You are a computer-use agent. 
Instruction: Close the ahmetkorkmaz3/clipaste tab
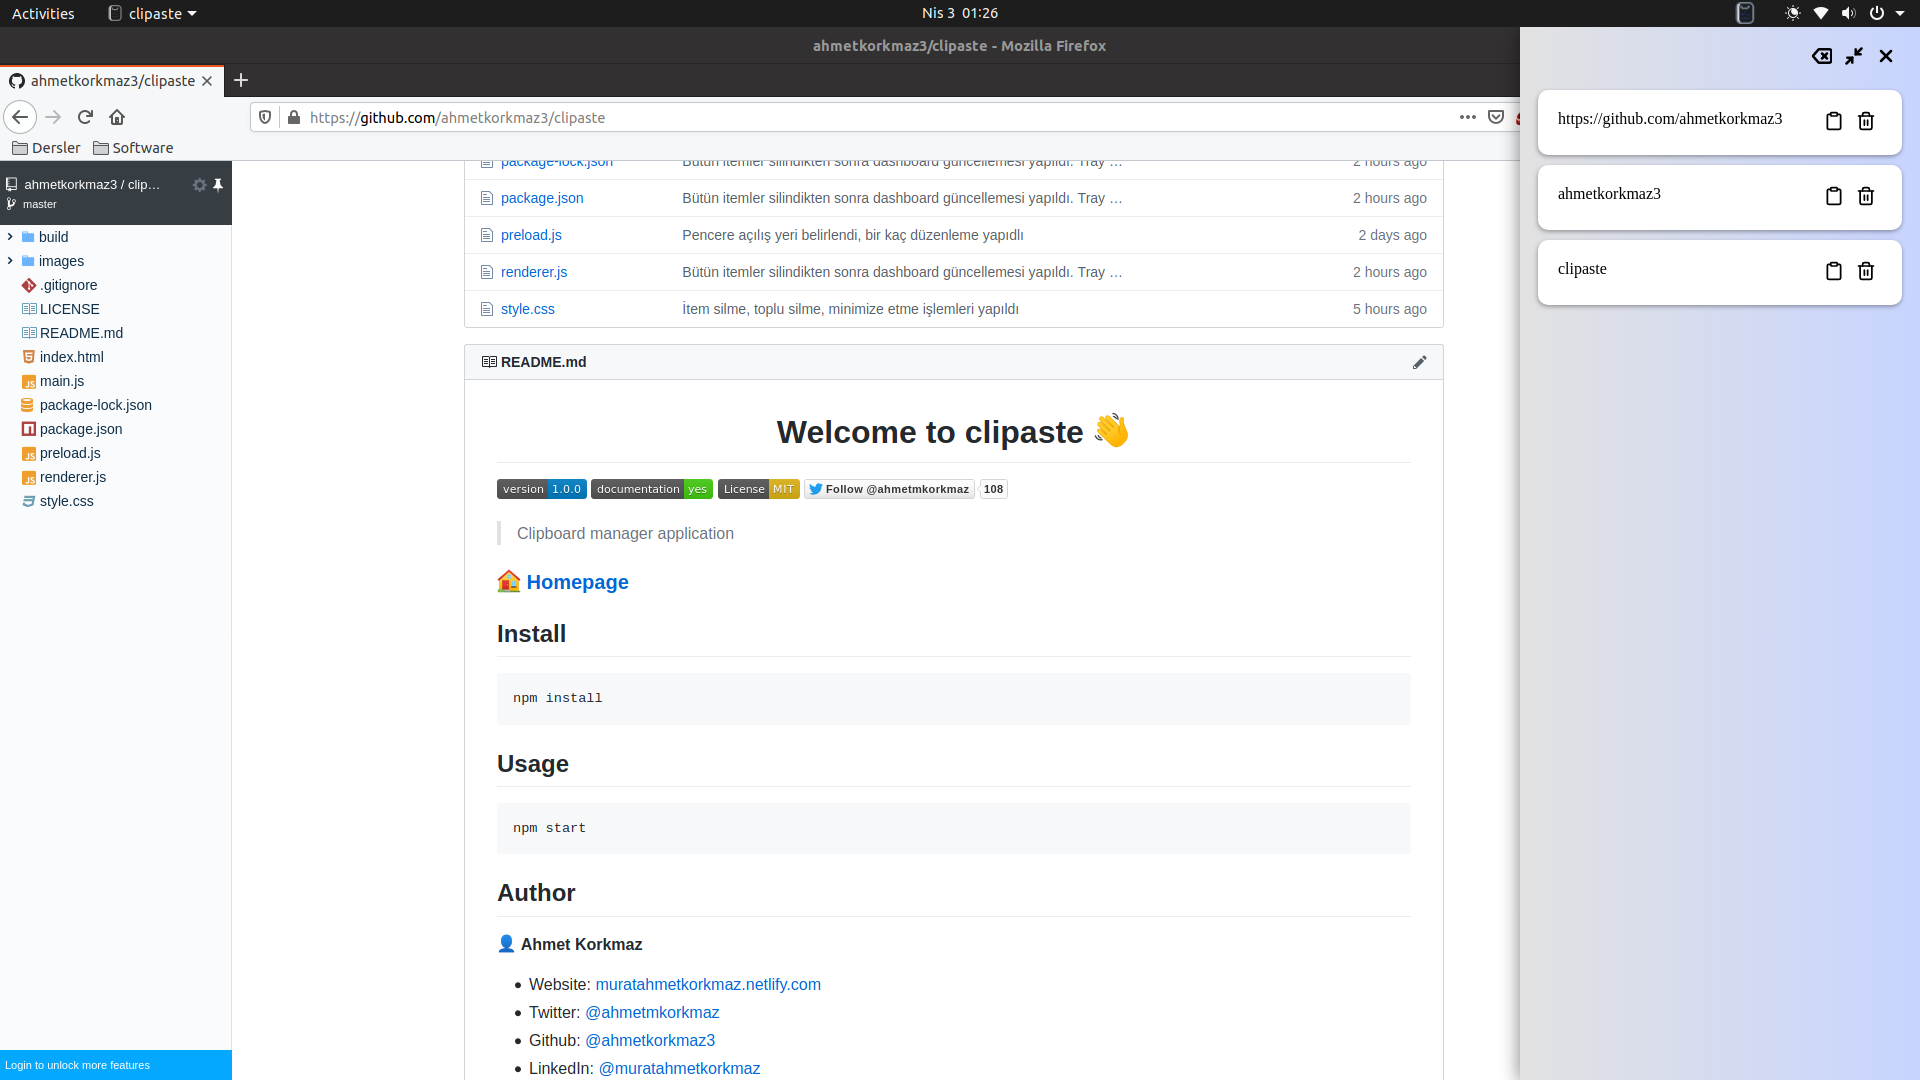click(x=207, y=81)
